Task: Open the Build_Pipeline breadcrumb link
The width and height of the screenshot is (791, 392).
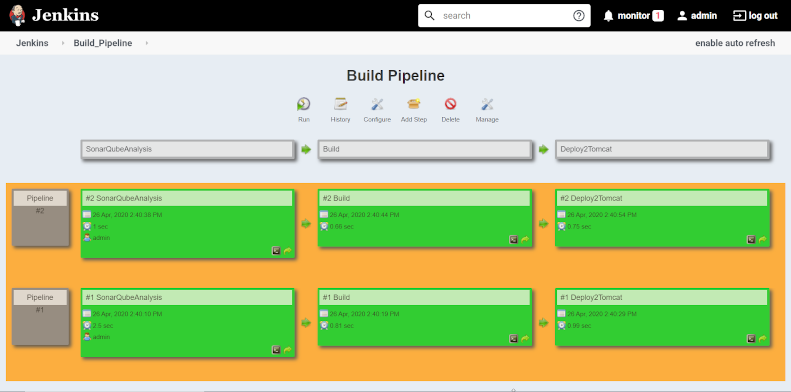Action: pyautogui.click(x=103, y=43)
